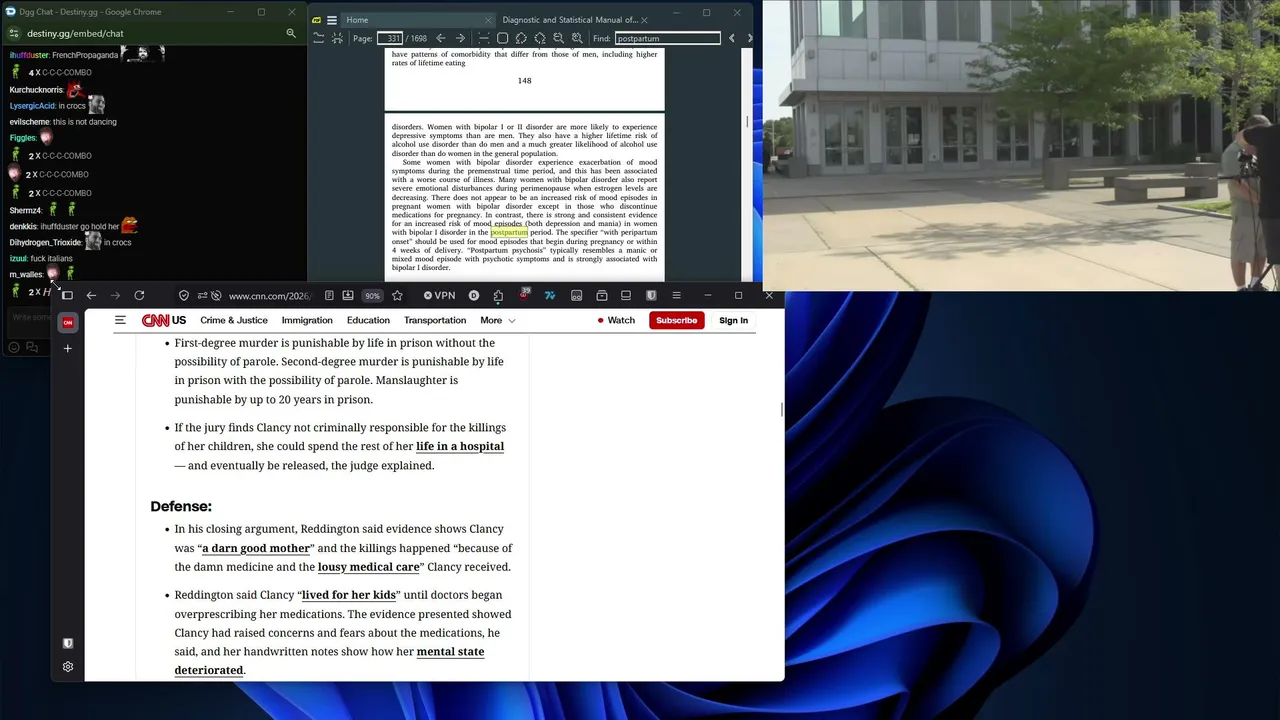Viewport: 1280px width, 720px height.
Task: Reload the CNN page
Action: coord(139,295)
